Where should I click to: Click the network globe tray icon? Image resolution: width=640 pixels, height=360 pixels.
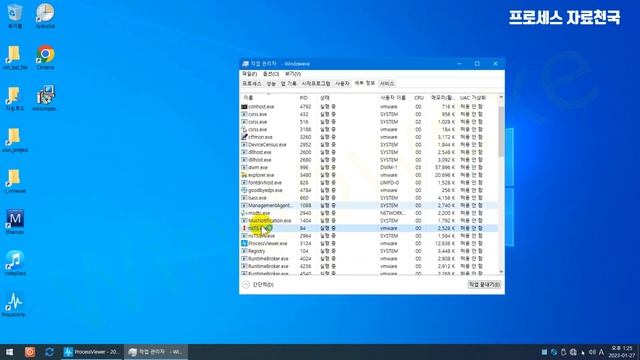click(573, 352)
